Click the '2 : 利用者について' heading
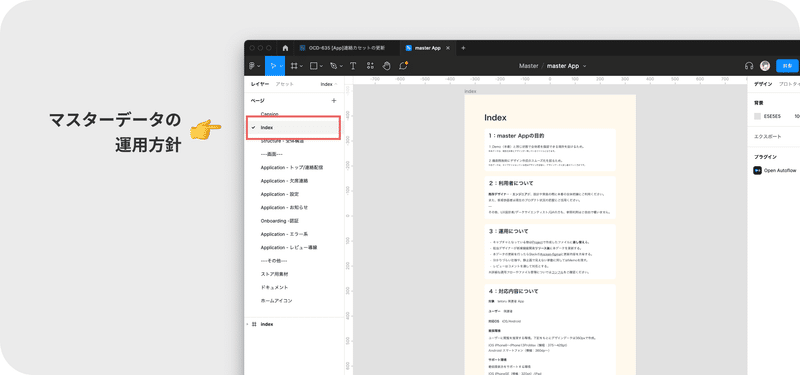The height and width of the screenshot is (375, 800). coord(511,183)
